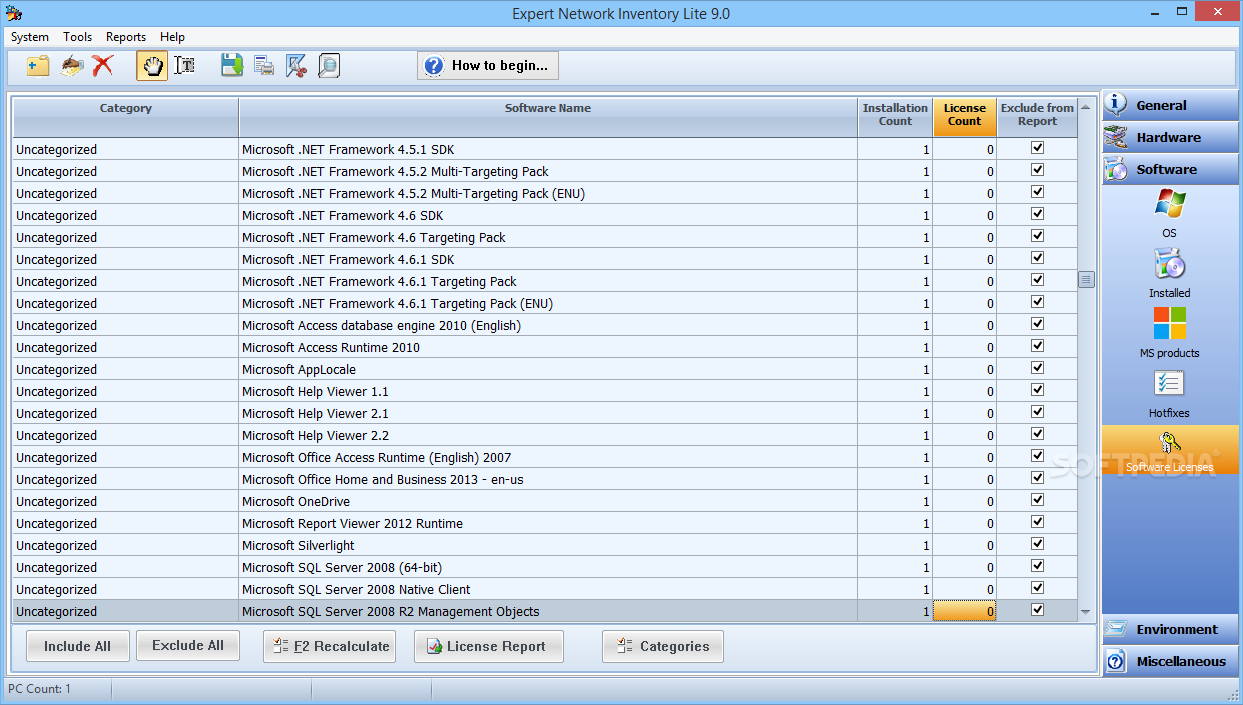Select Microsoft Office Home and Business 2013 row
Image resolution: width=1243 pixels, height=705 pixels.
pyautogui.click(x=545, y=479)
